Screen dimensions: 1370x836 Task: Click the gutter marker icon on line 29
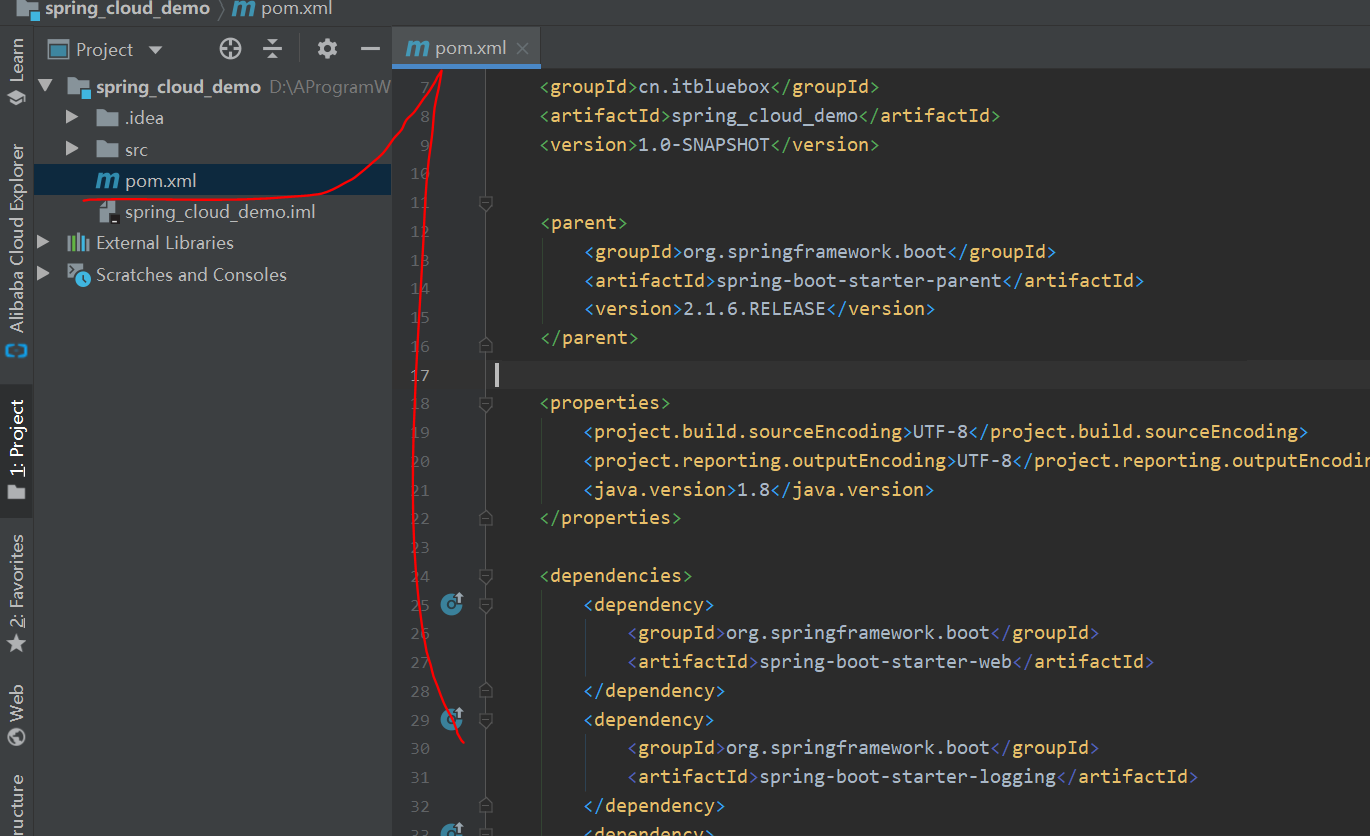[x=453, y=718]
